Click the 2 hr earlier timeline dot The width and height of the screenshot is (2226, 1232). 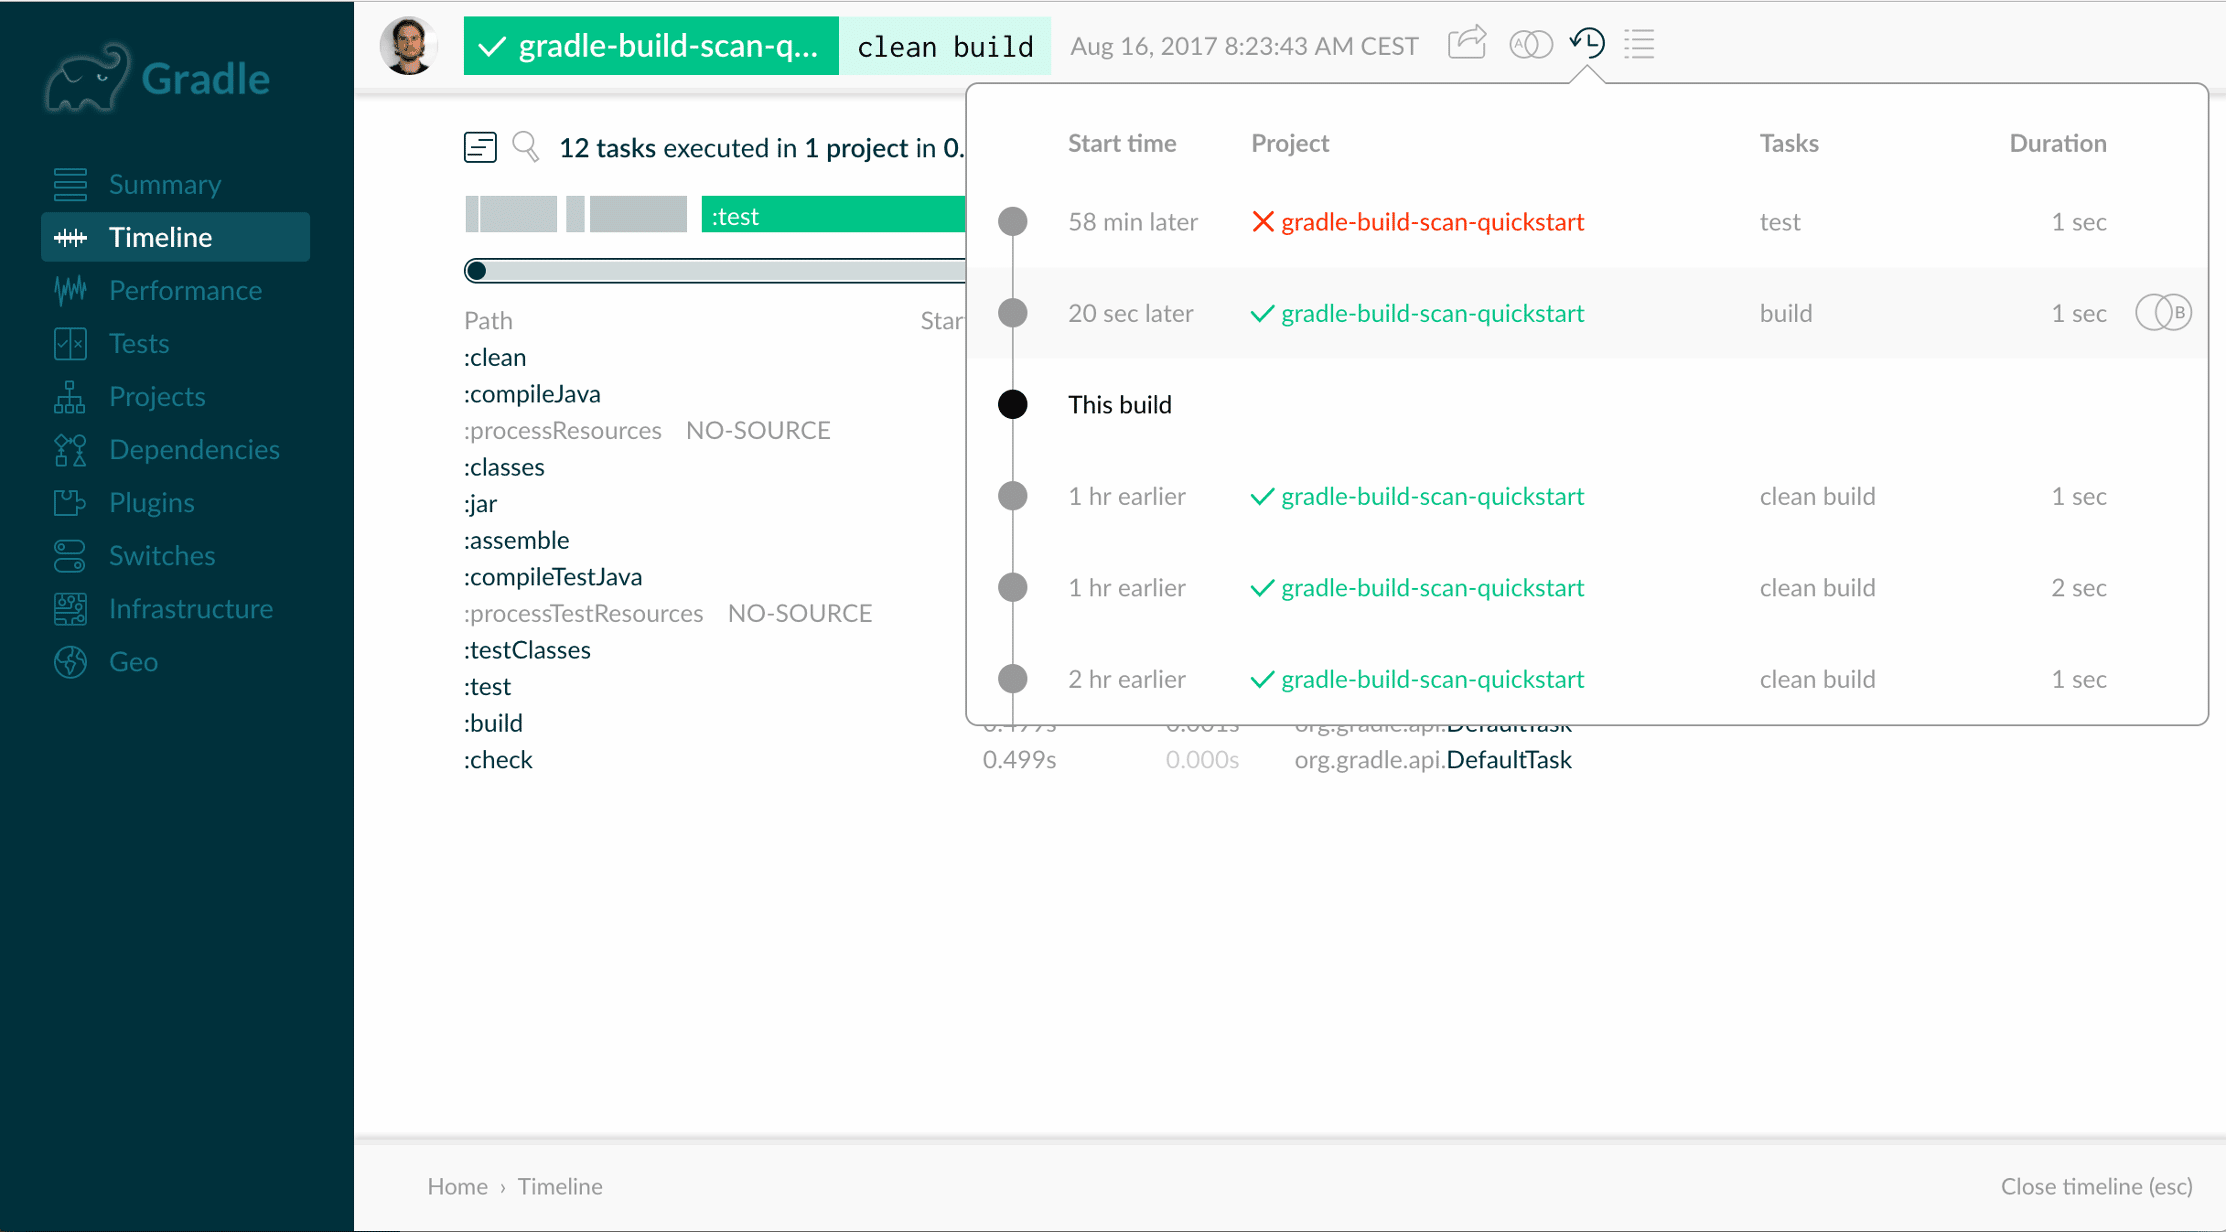click(1013, 679)
